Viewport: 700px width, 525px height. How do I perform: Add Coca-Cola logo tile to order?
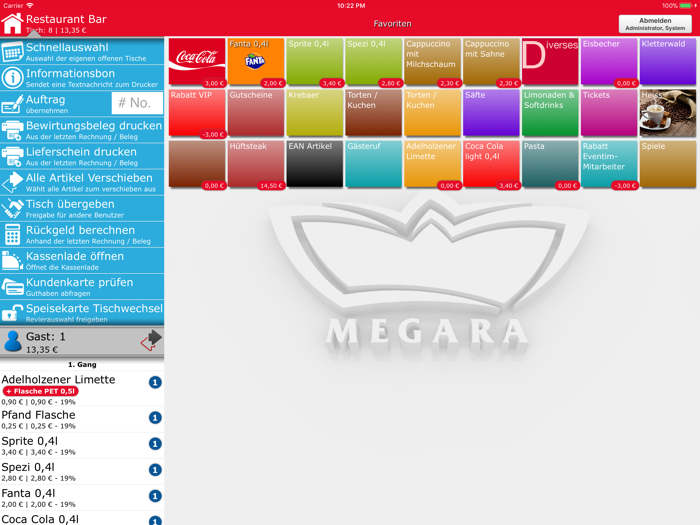coord(197,62)
